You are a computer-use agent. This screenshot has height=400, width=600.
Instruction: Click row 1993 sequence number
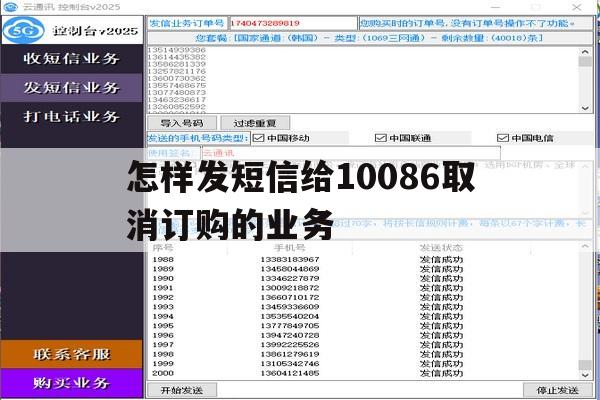click(163, 307)
